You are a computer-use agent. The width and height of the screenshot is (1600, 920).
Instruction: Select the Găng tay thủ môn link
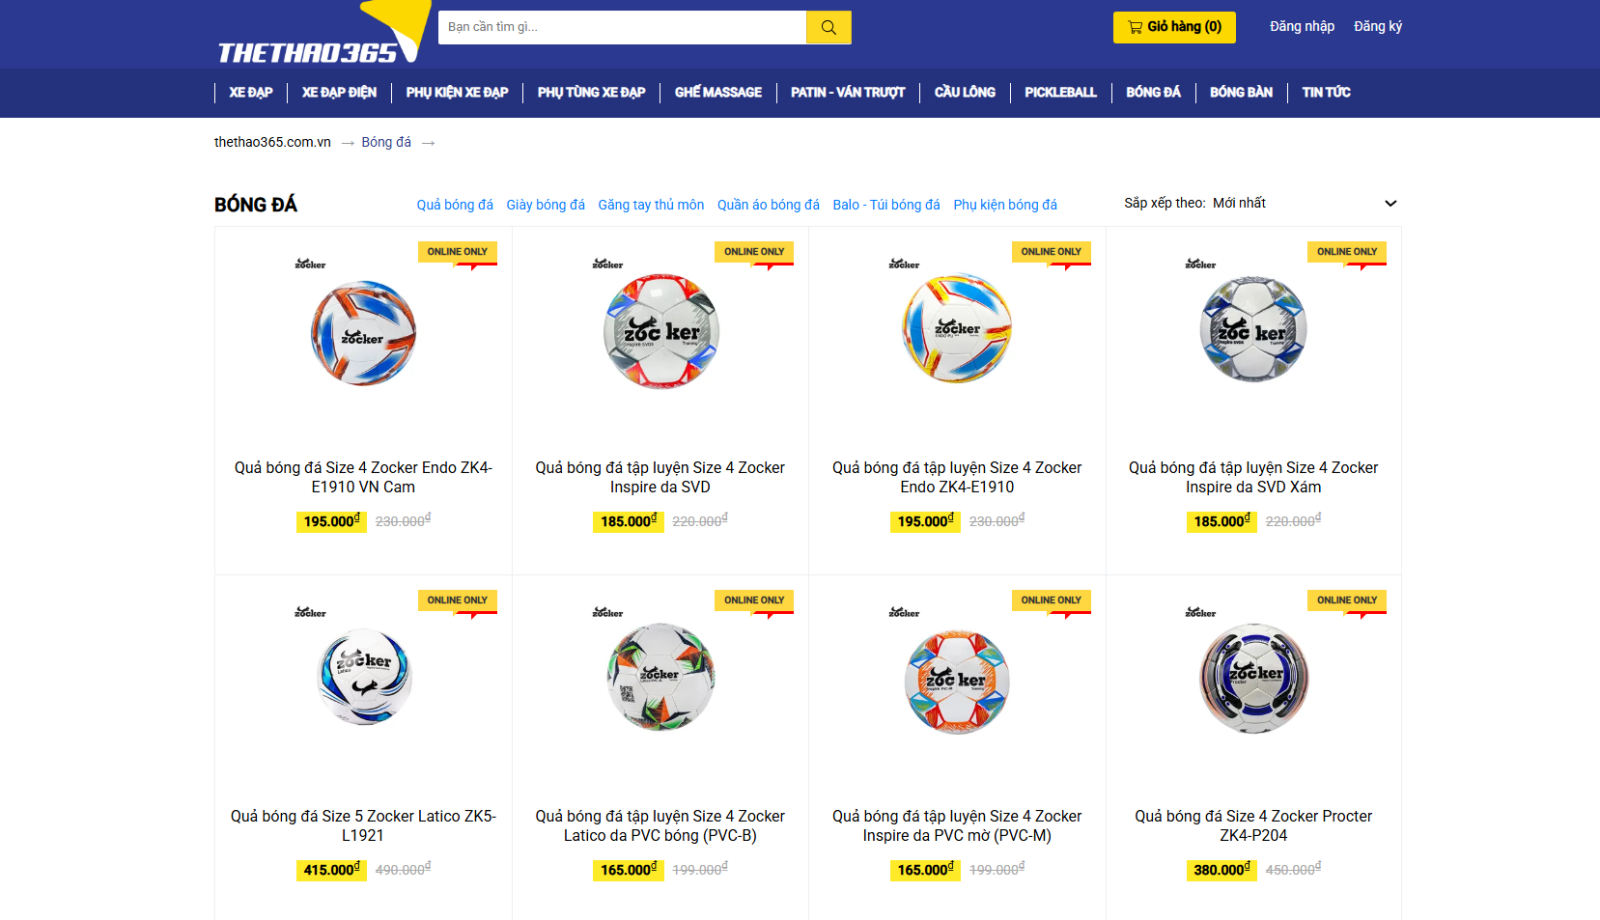coord(651,204)
